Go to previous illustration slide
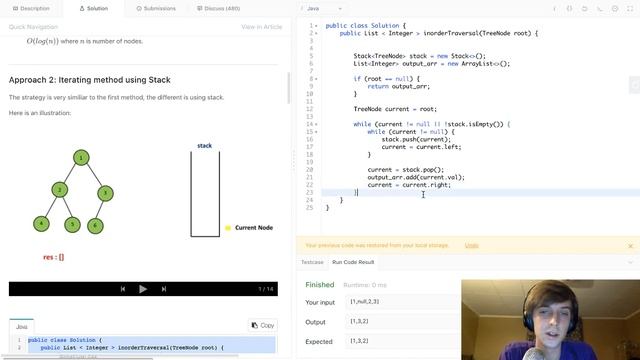 [x=123, y=289]
